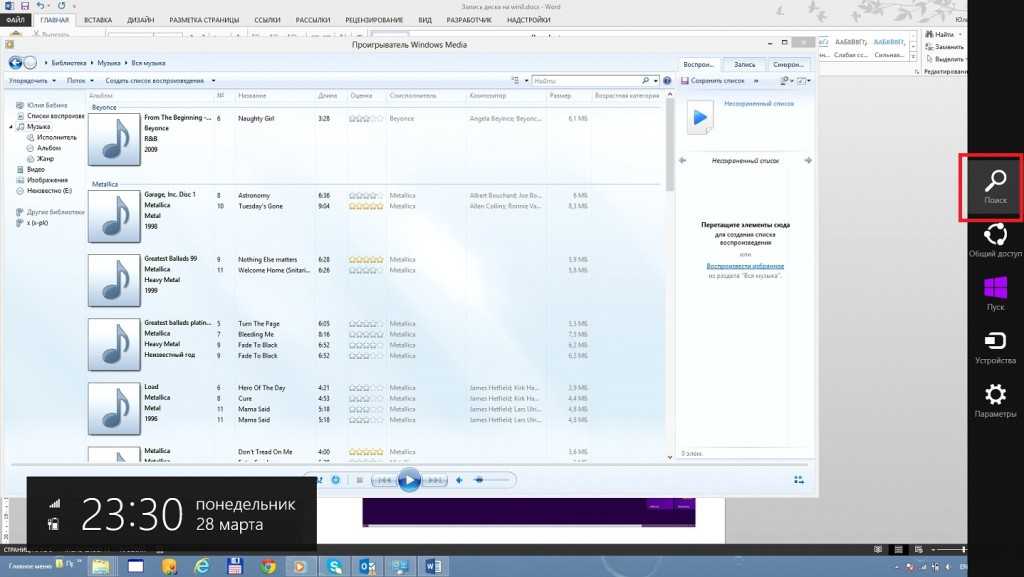Open File Explorer from the taskbar
1024x577 pixels.
tap(101, 566)
